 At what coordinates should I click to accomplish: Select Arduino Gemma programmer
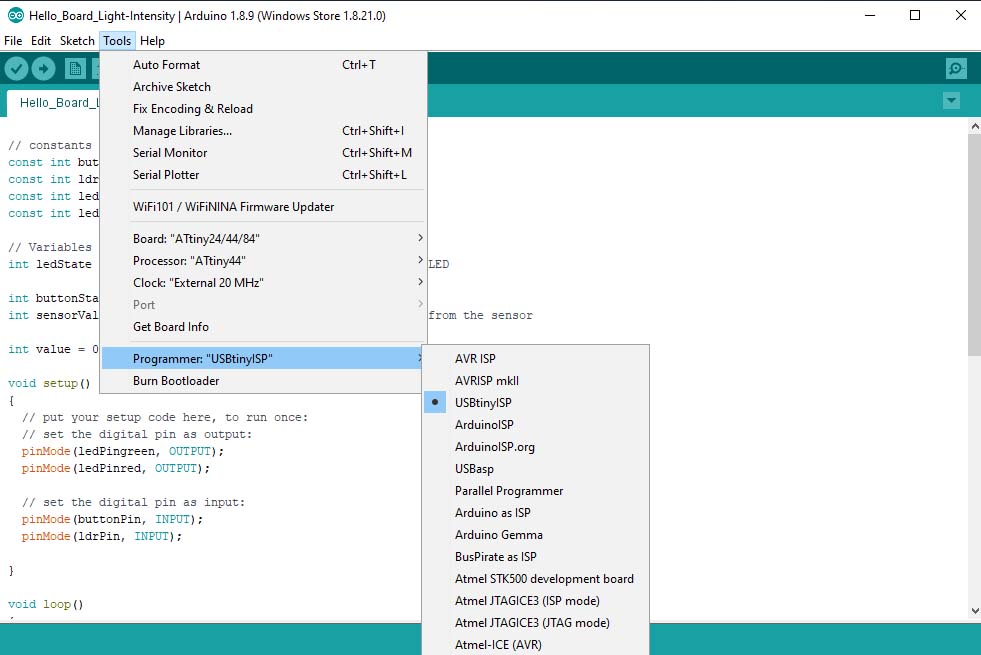click(x=536, y=535)
